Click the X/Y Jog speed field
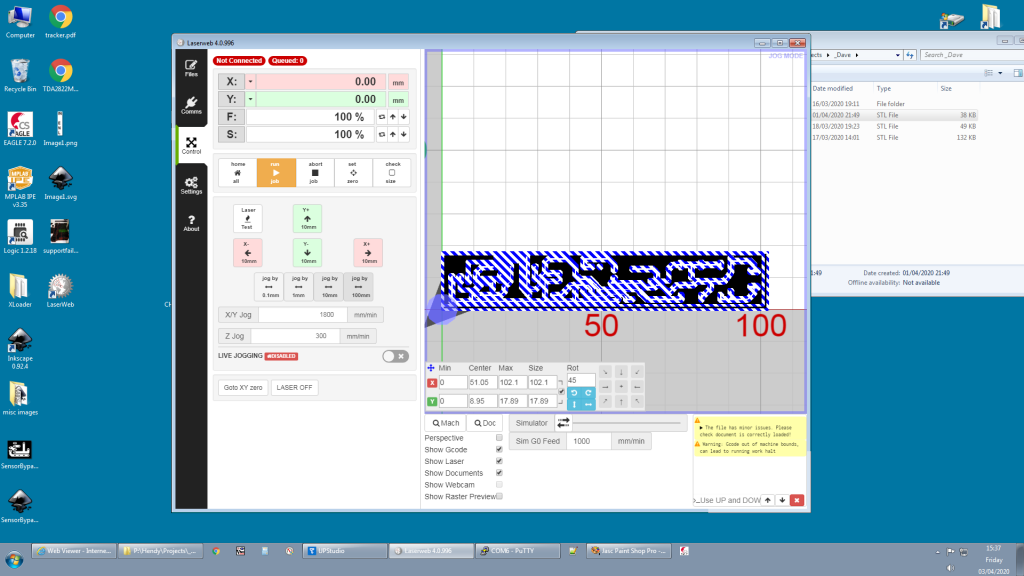The image size is (1024, 576). [320, 315]
